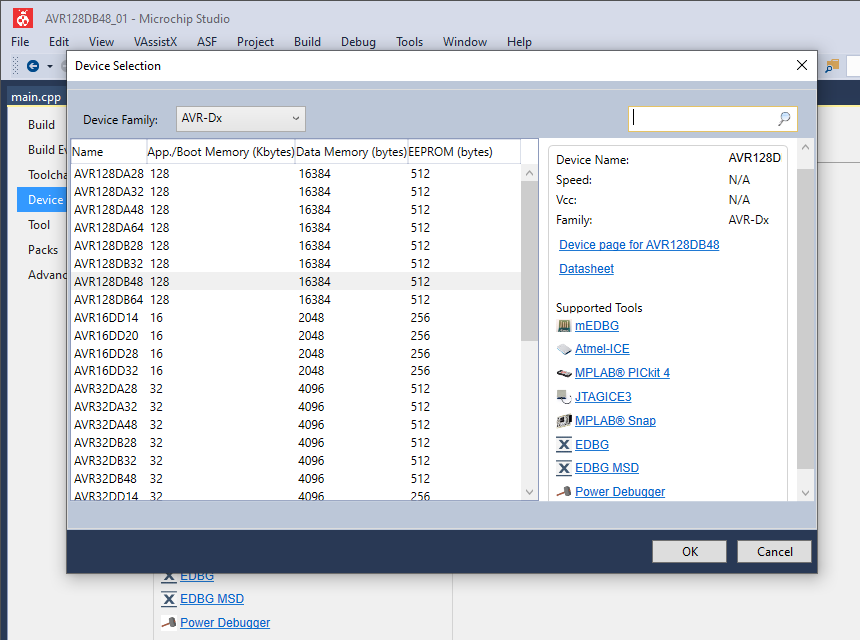Click the MPLAB PICkit 4 tool icon
The height and width of the screenshot is (640, 860).
(x=564, y=373)
